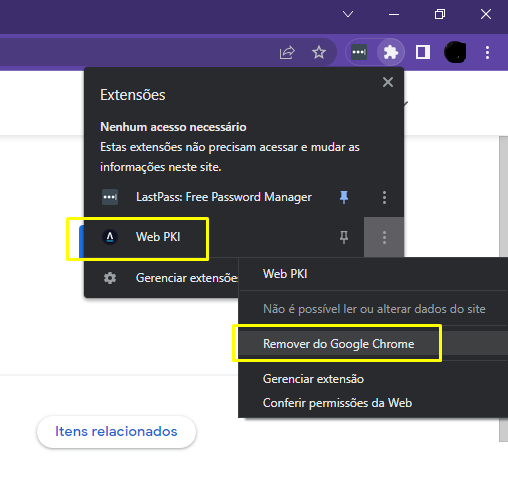Minimize the Chrome window
This screenshot has height=481, width=508.
[x=394, y=14]
